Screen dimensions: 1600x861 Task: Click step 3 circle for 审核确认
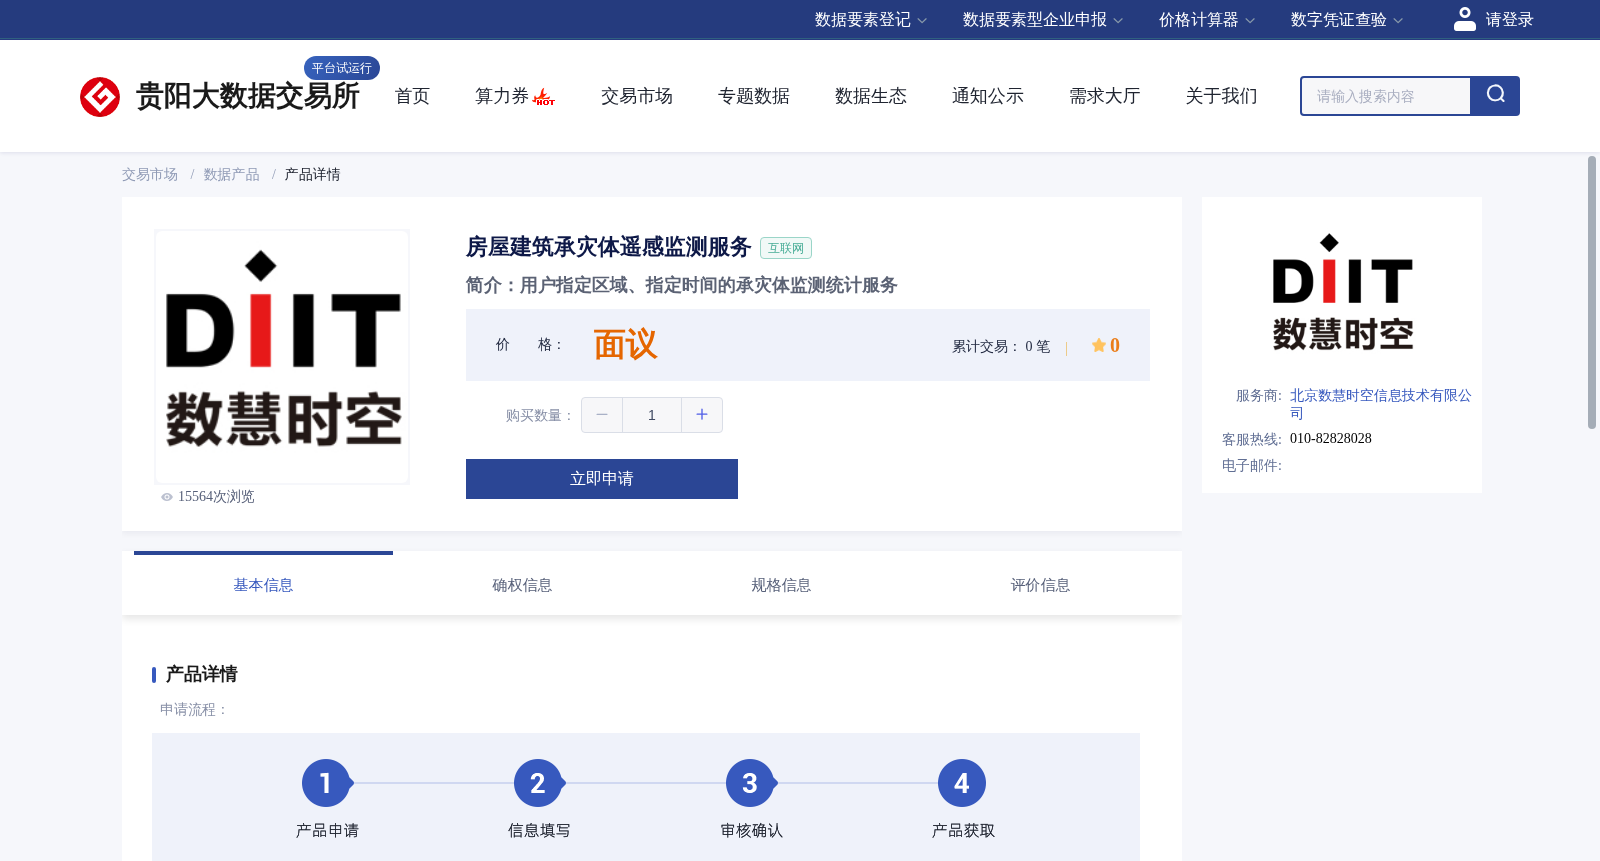pyautogui.click(x=750, y=783)
